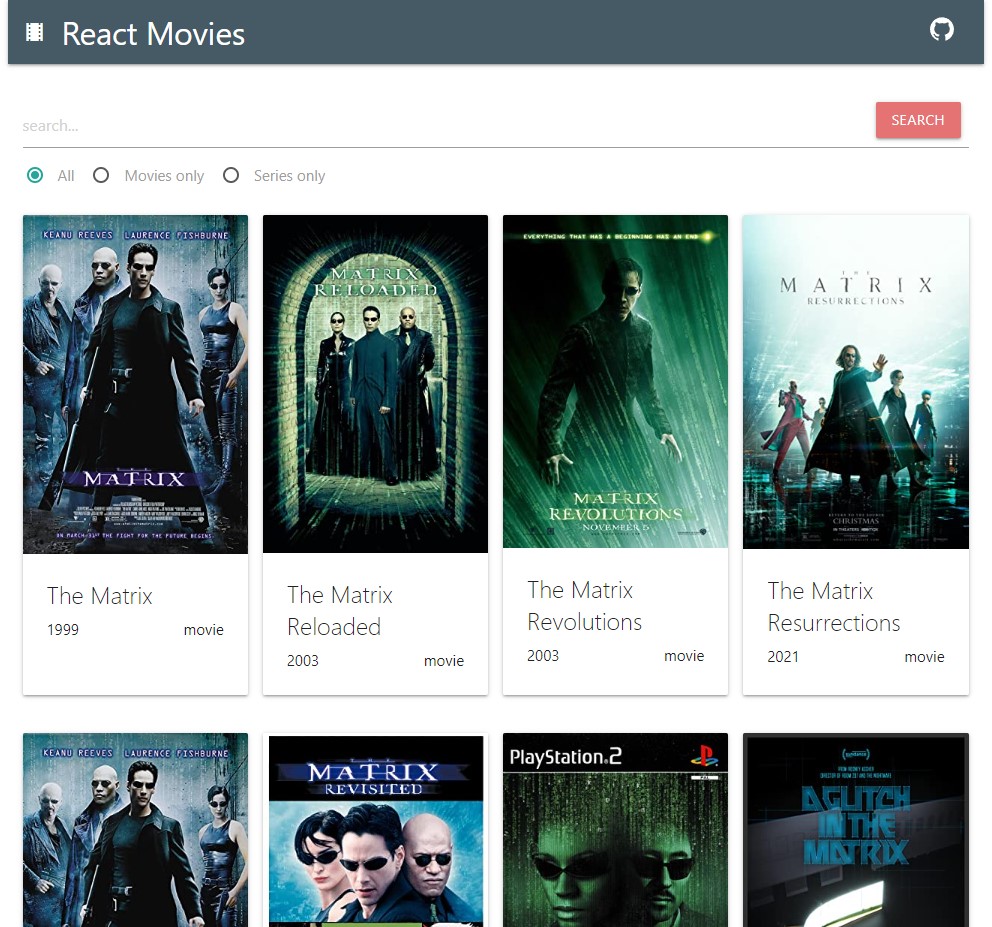Click the title text 'The Matrix Revolutions'
Screen dimensions: 992x927
pos(585,606)
